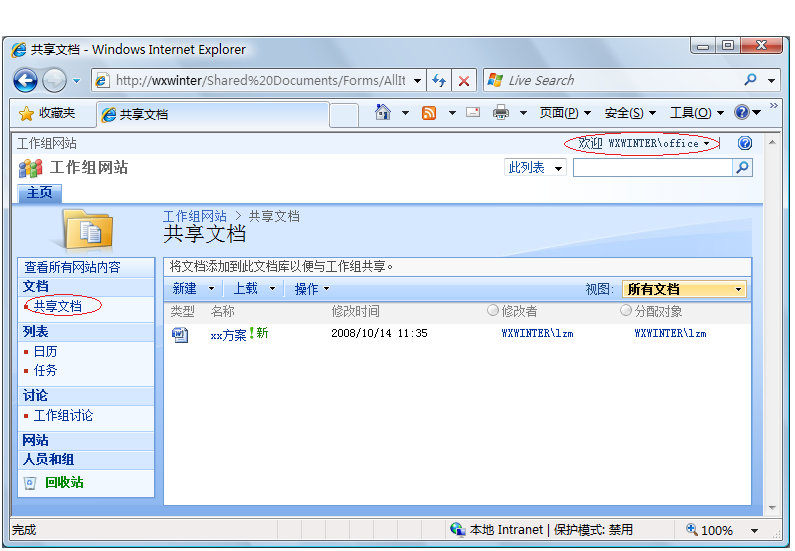Image resolution: width=795 pixels, height=551 pixels.
Task: Expand the RSS feeds dropdown arrow
Action: point(452,113)
